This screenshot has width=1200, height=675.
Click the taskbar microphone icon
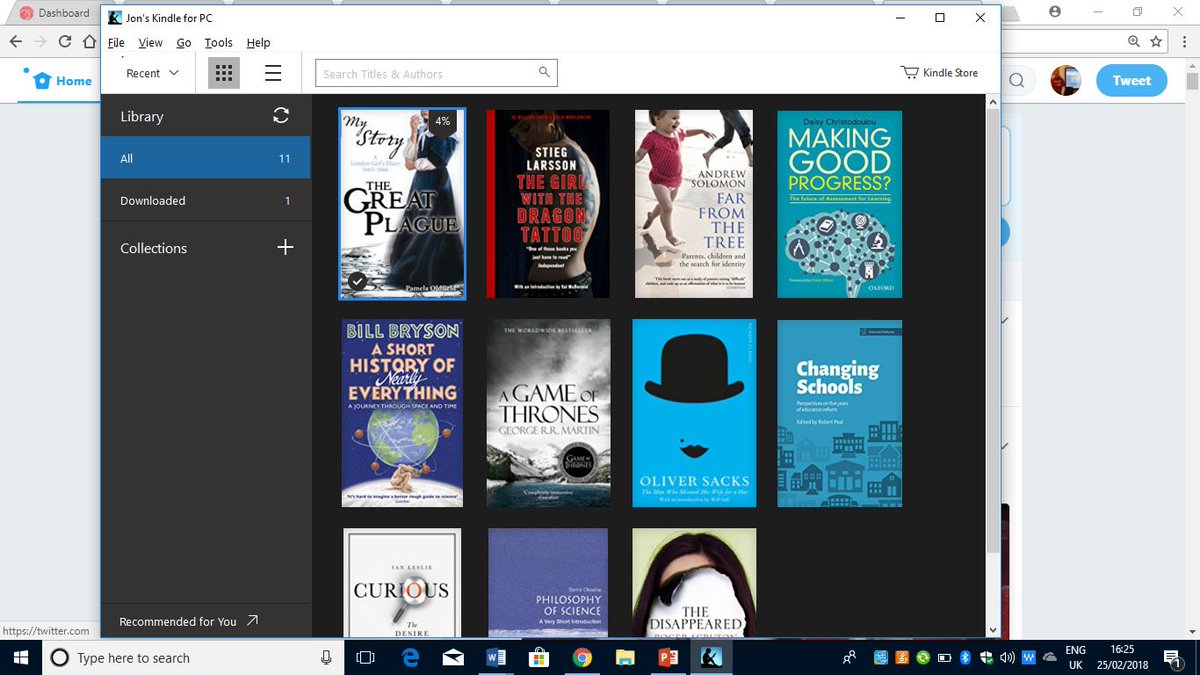coord(326,657)
